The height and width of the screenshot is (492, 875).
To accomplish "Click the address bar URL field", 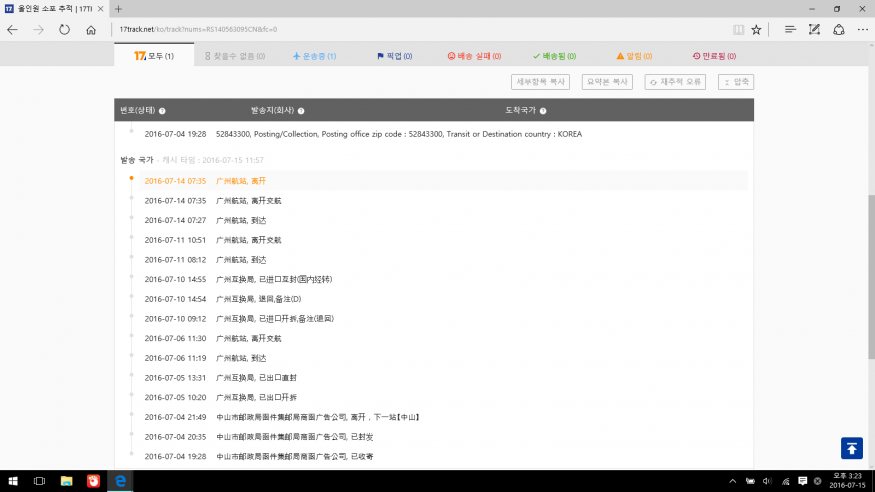I will [400, 30].
